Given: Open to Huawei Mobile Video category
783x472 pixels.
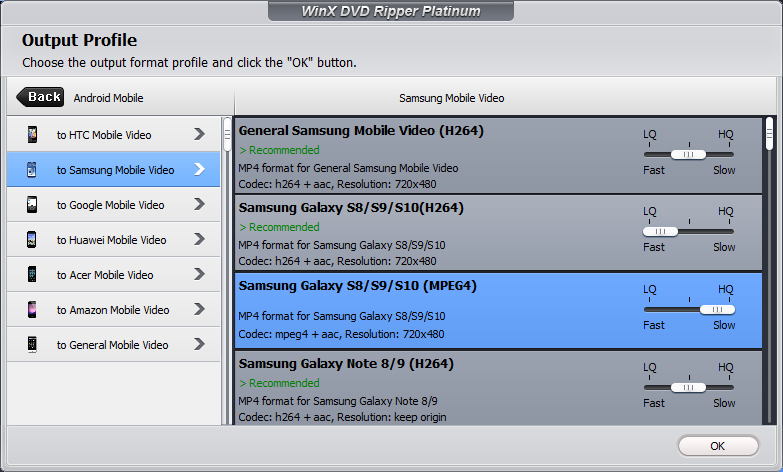Looking at the screenshot, I should pos(113,239).
